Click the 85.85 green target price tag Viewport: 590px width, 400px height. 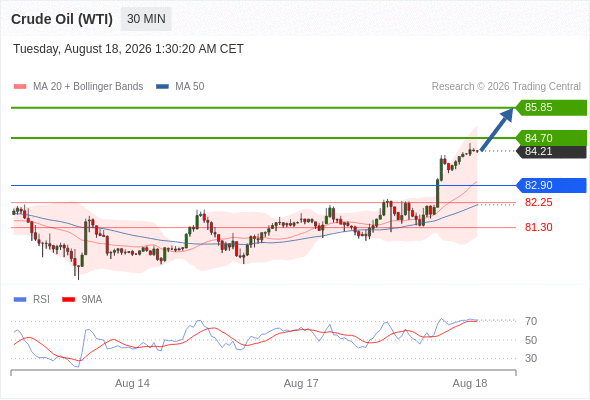(551, 108)
